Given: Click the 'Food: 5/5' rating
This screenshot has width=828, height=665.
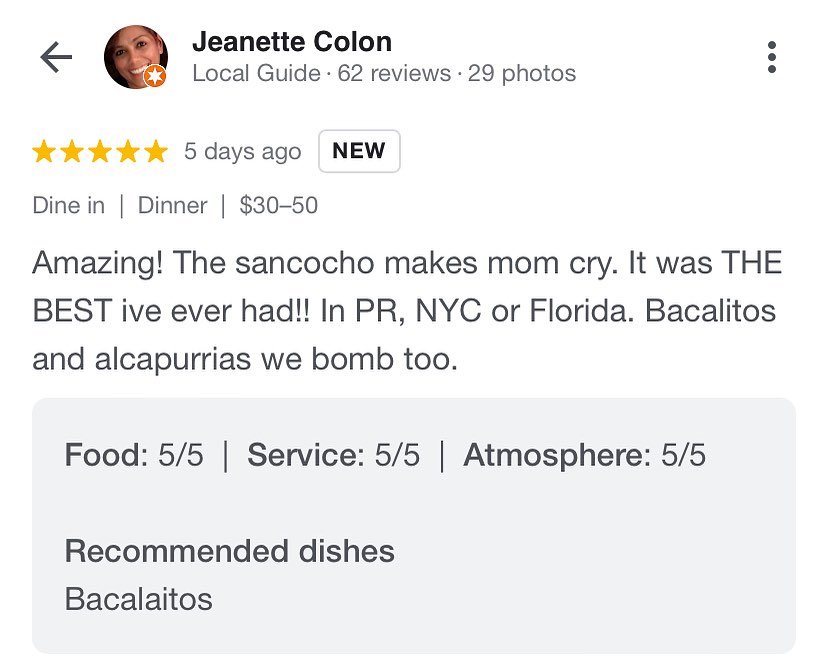Looking at the screenshot, I should click(134, 455).
